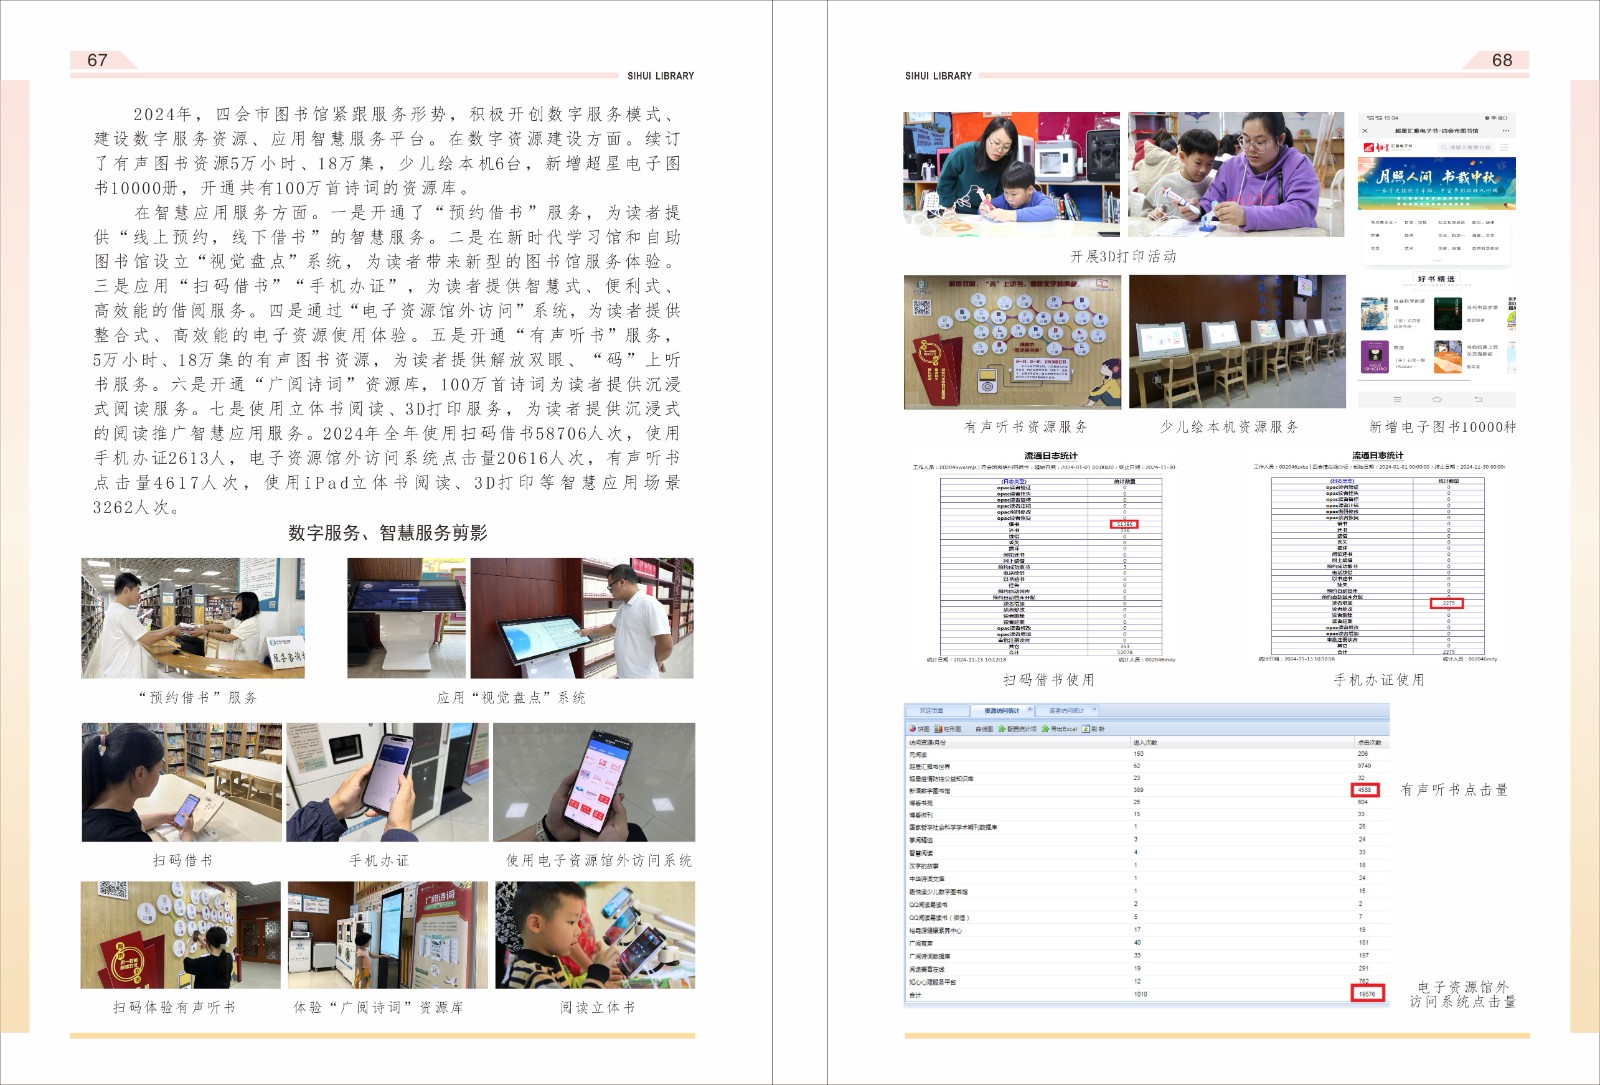Click the 阅读立体书 photo of child

coord(597,935)
